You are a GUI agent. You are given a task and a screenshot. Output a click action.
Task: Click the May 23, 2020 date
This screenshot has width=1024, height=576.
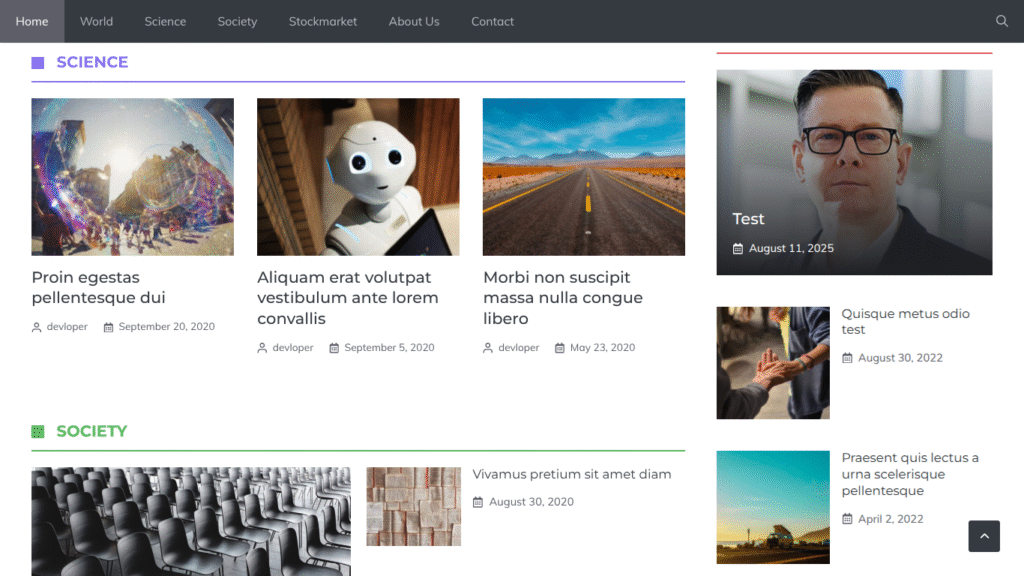(x=602, y=347)
